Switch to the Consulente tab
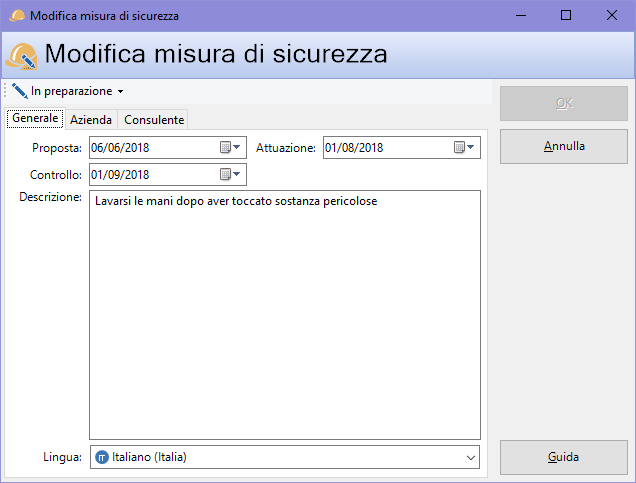Image resolution: width=636 pixels, height=483 pixels. [x=154, y=120]
